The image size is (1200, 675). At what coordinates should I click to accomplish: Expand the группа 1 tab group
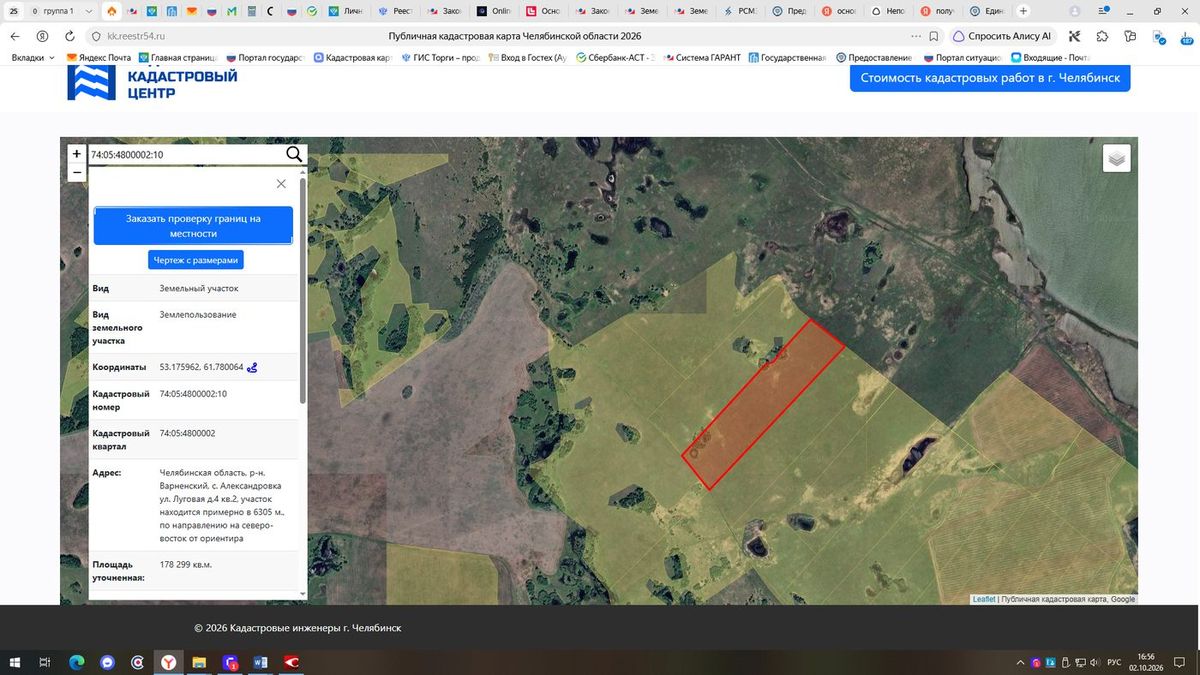point(61,11)
